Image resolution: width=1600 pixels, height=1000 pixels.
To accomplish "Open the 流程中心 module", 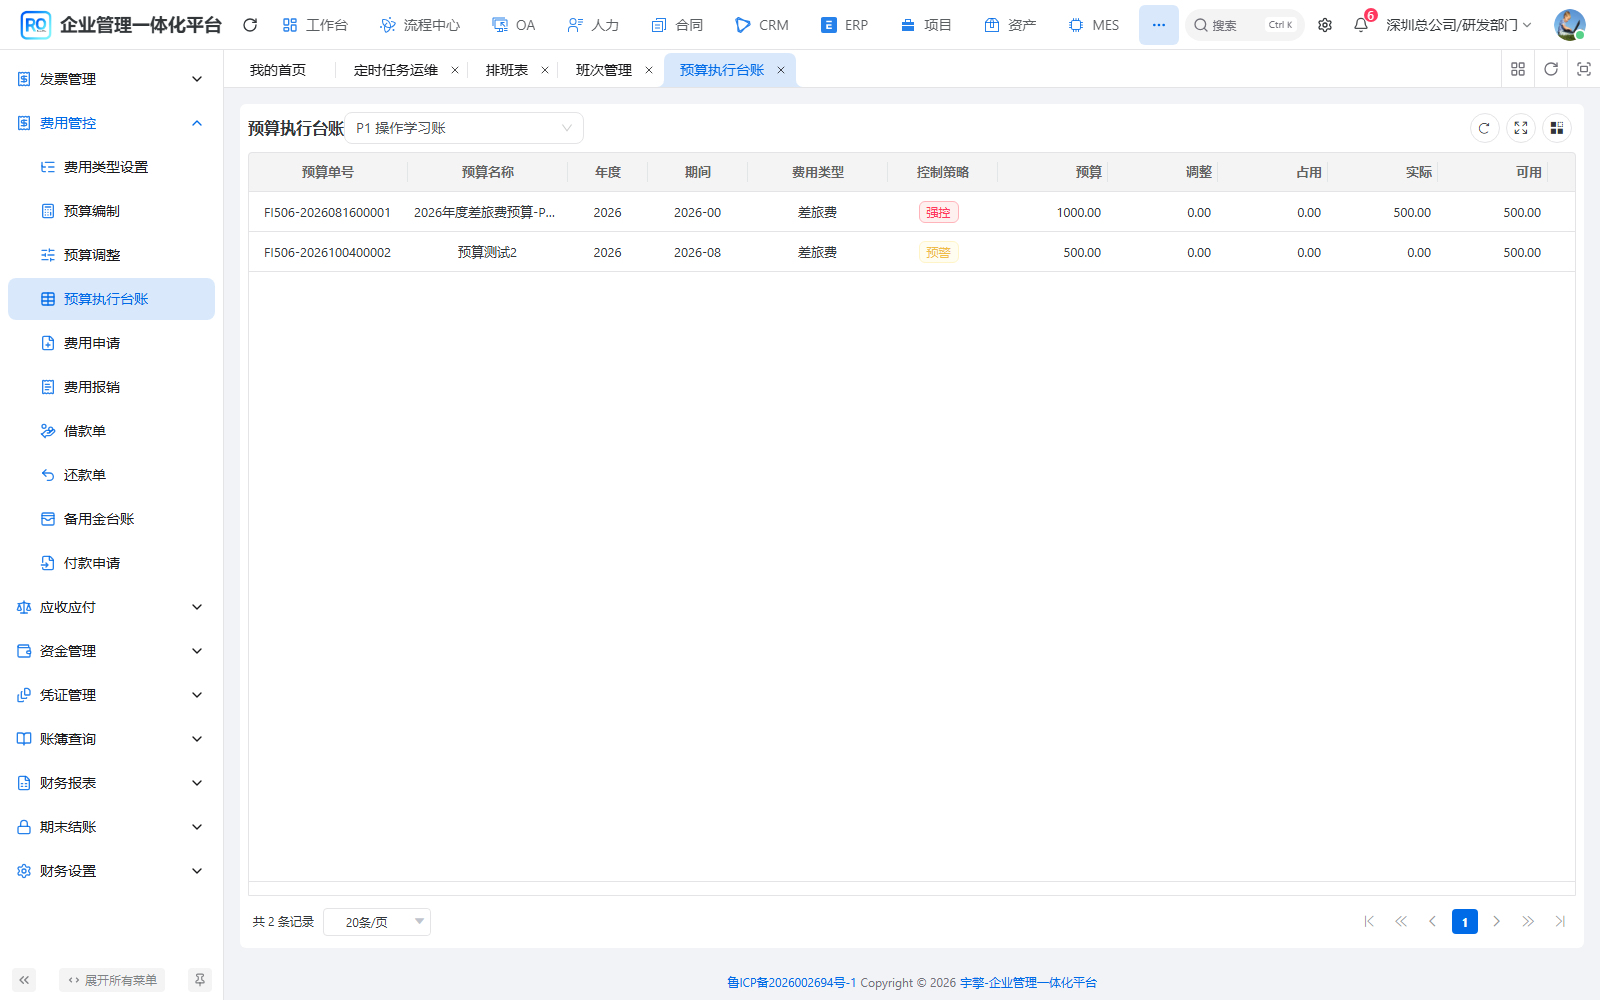I will click(x=420, y=25).
